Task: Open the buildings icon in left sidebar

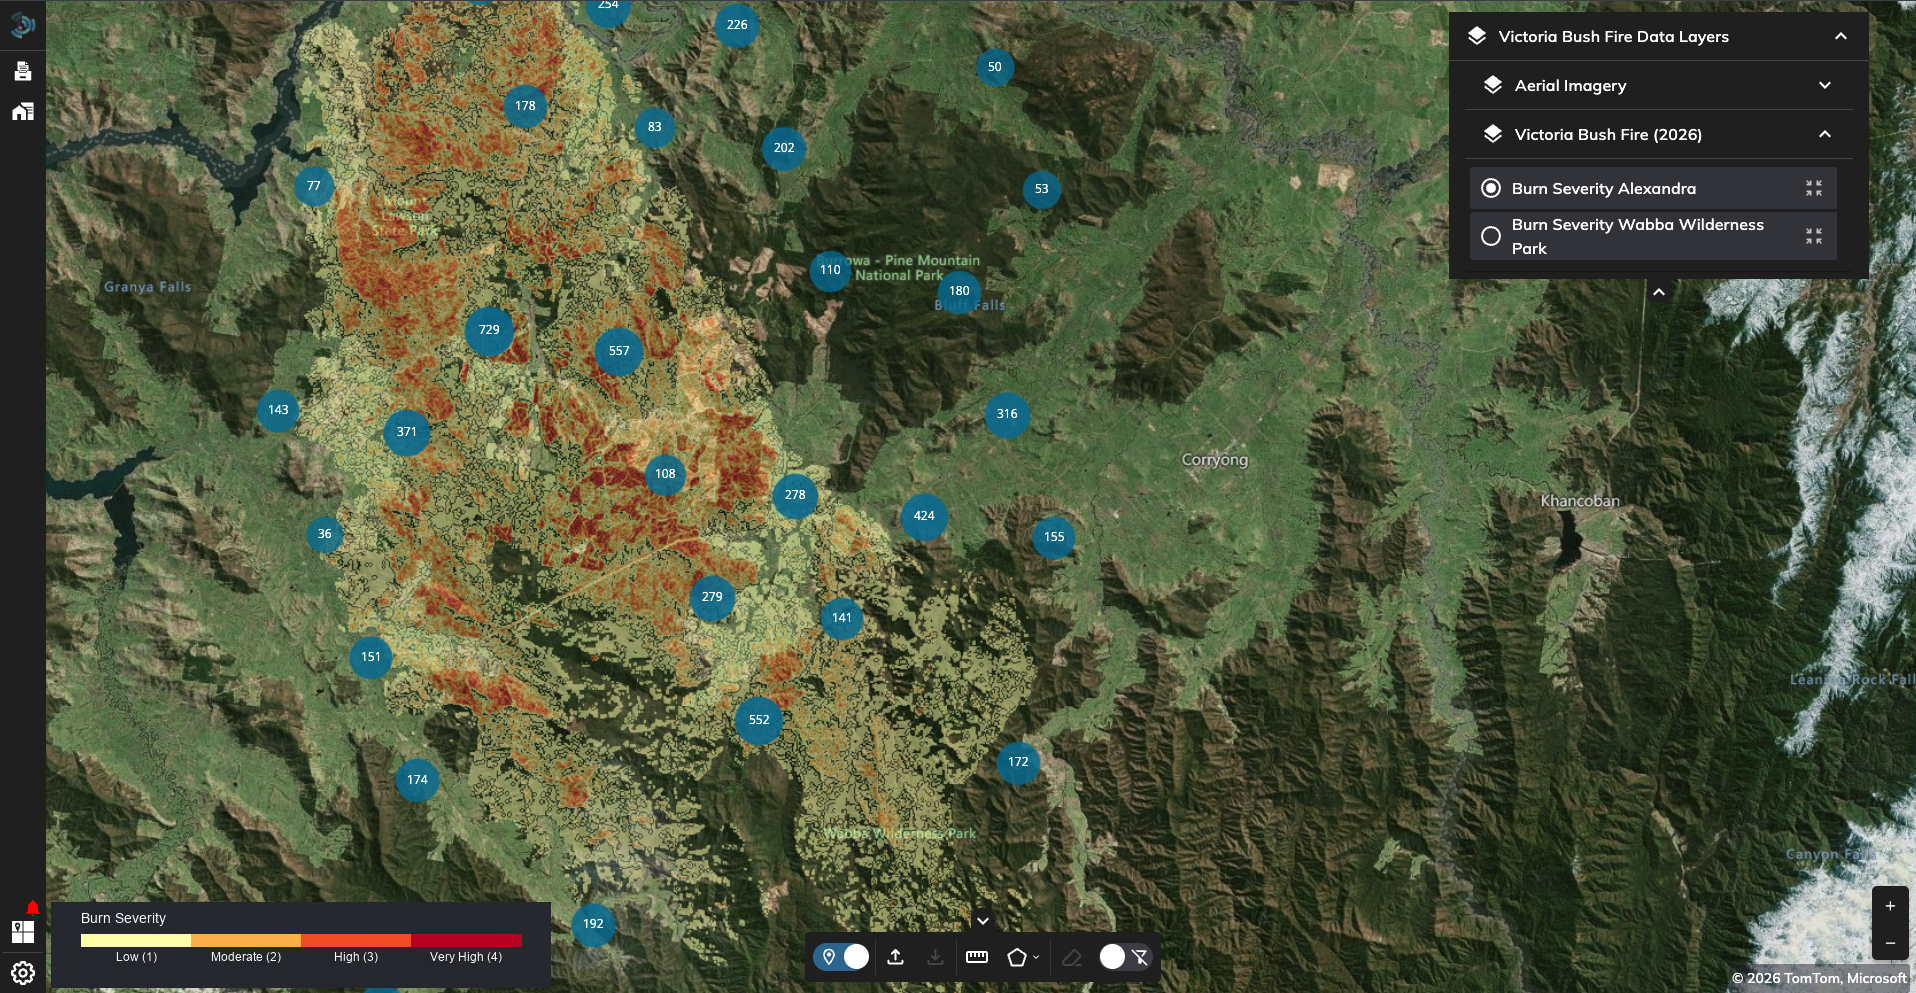Action: click(23, 111)
